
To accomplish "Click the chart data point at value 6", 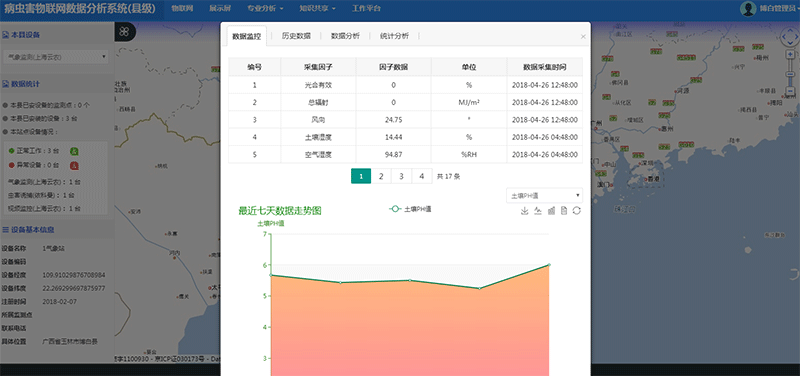I will pyautogui.click(x=549, y=265).
